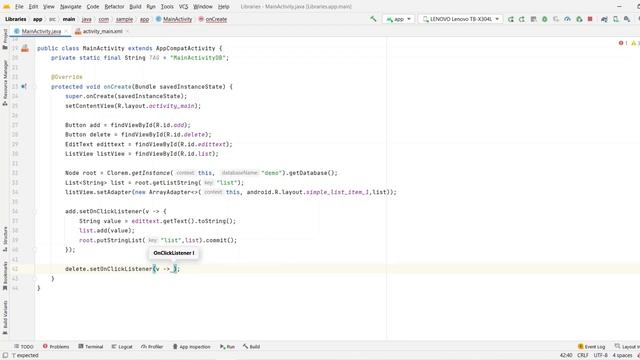Viewport: 640px width, 360px height.
Task: Click the CRLF line separator in status bar
Action: point(583,356)
